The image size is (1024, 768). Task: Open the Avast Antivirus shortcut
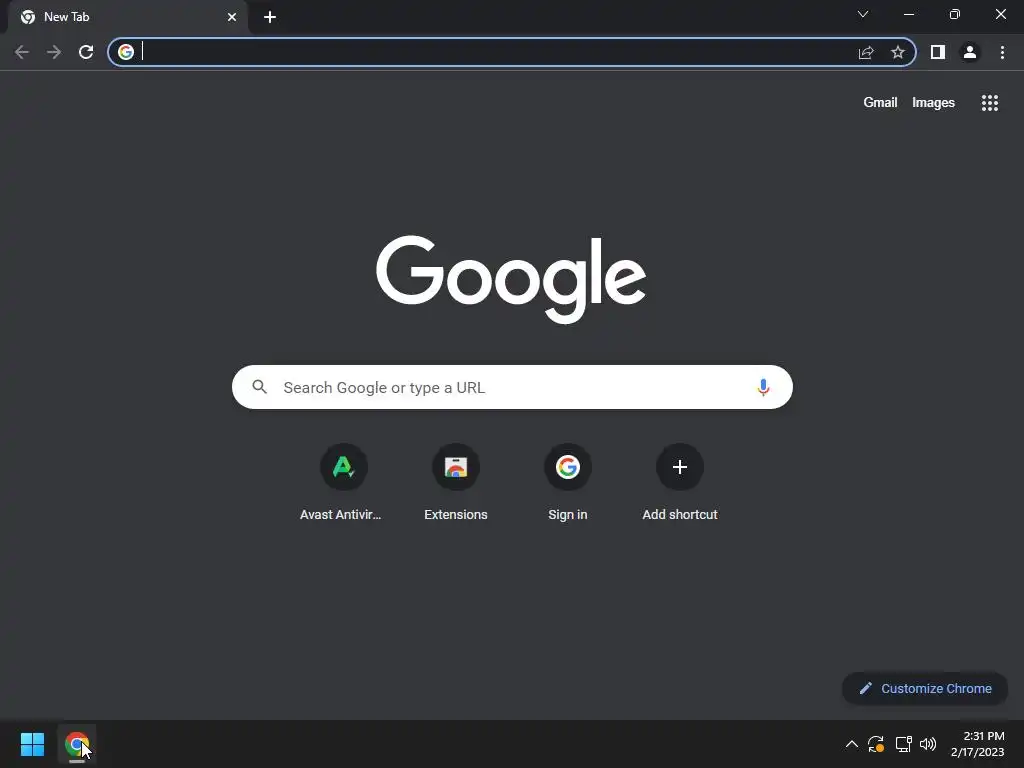pos(344,482)
